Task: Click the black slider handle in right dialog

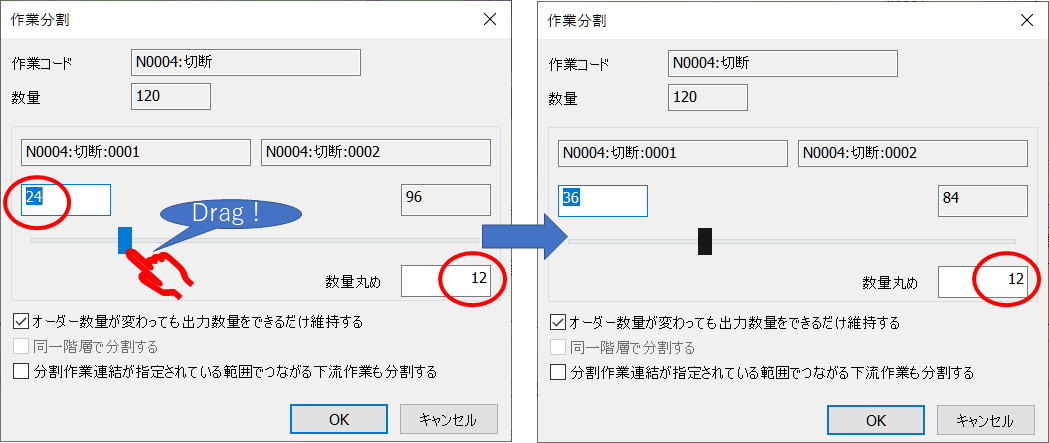Action: 704,241
